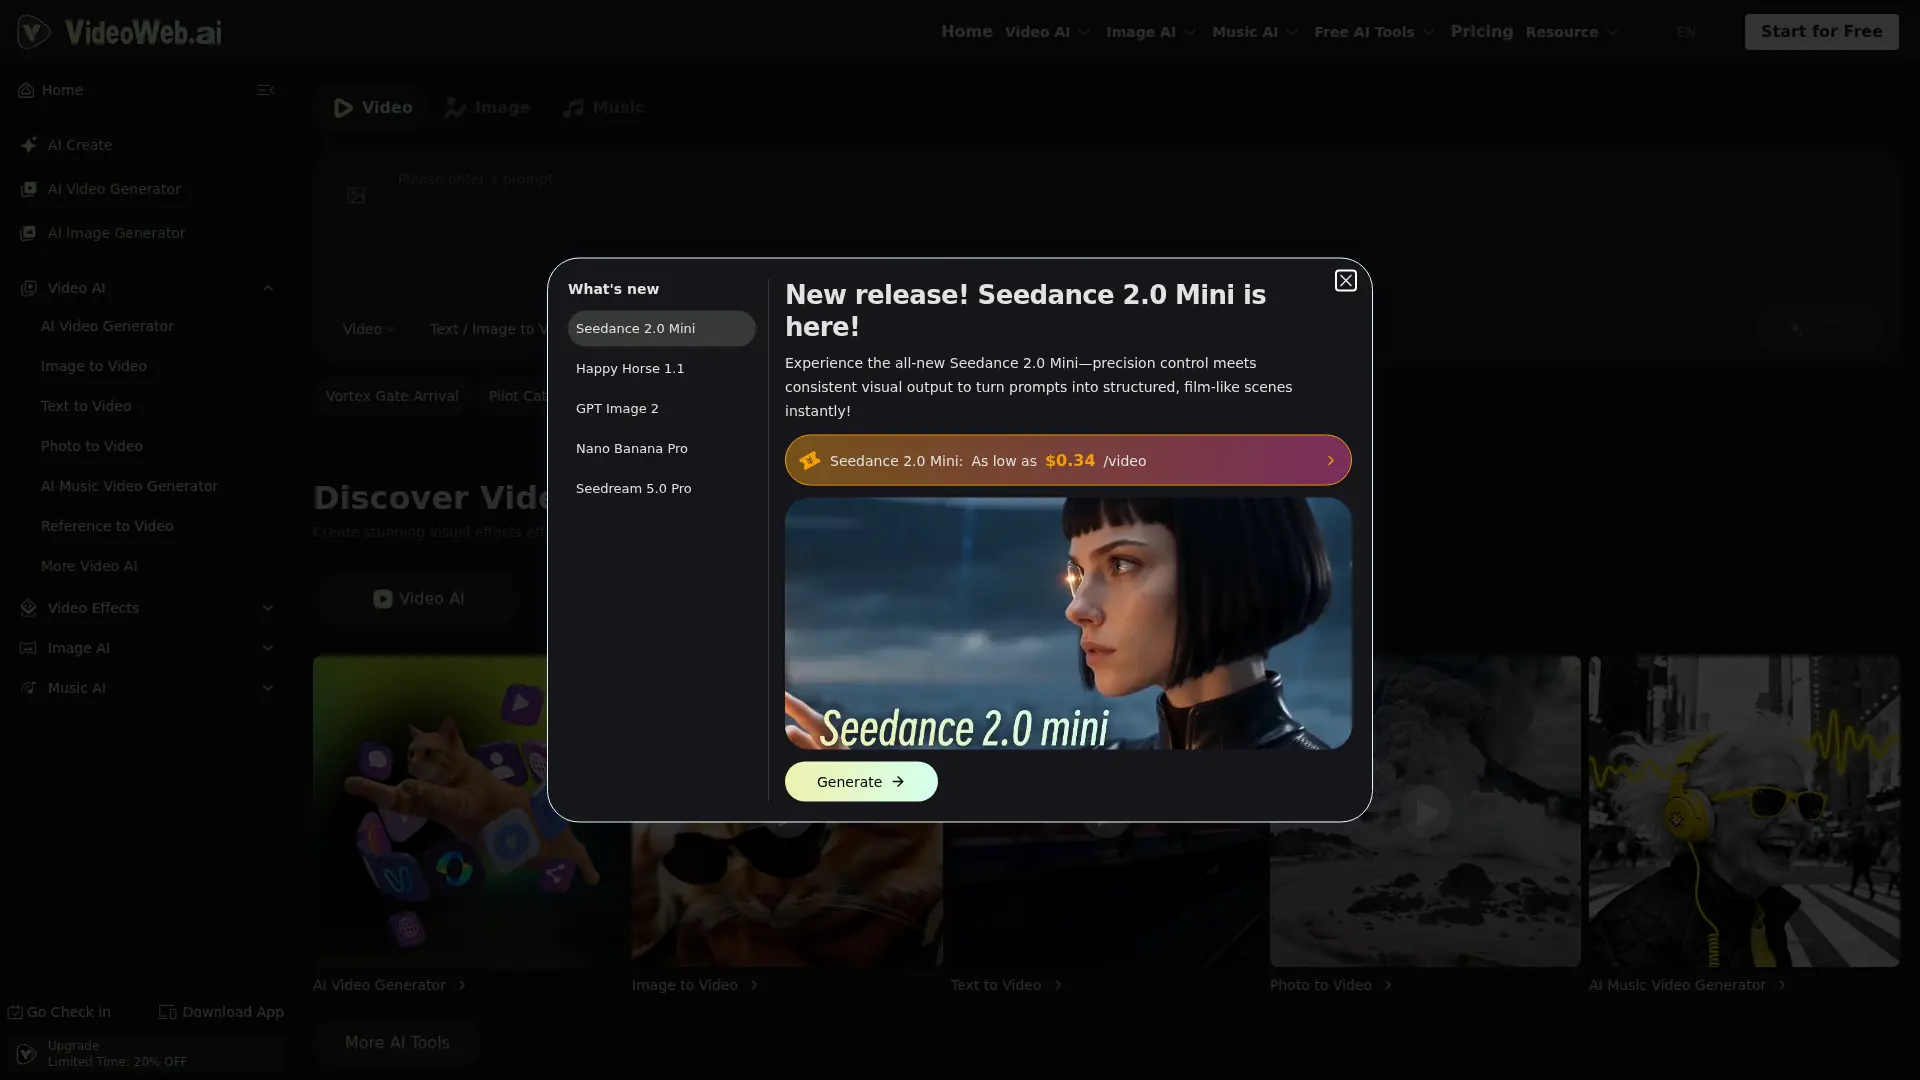This screenshot has width=1920, height=1080.
Task: Open the AI Music Video Generator thumbnail
Action: (1743, 811)
